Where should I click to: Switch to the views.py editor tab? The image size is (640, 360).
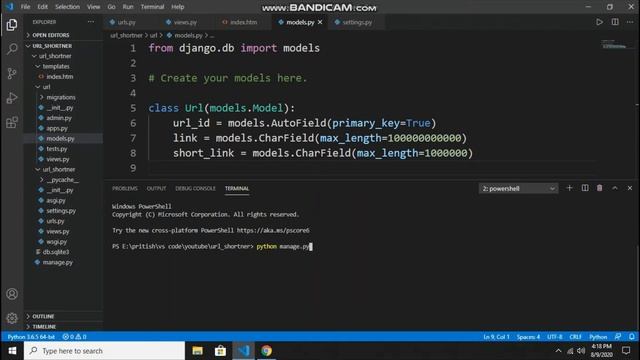(x=185, y=22)
